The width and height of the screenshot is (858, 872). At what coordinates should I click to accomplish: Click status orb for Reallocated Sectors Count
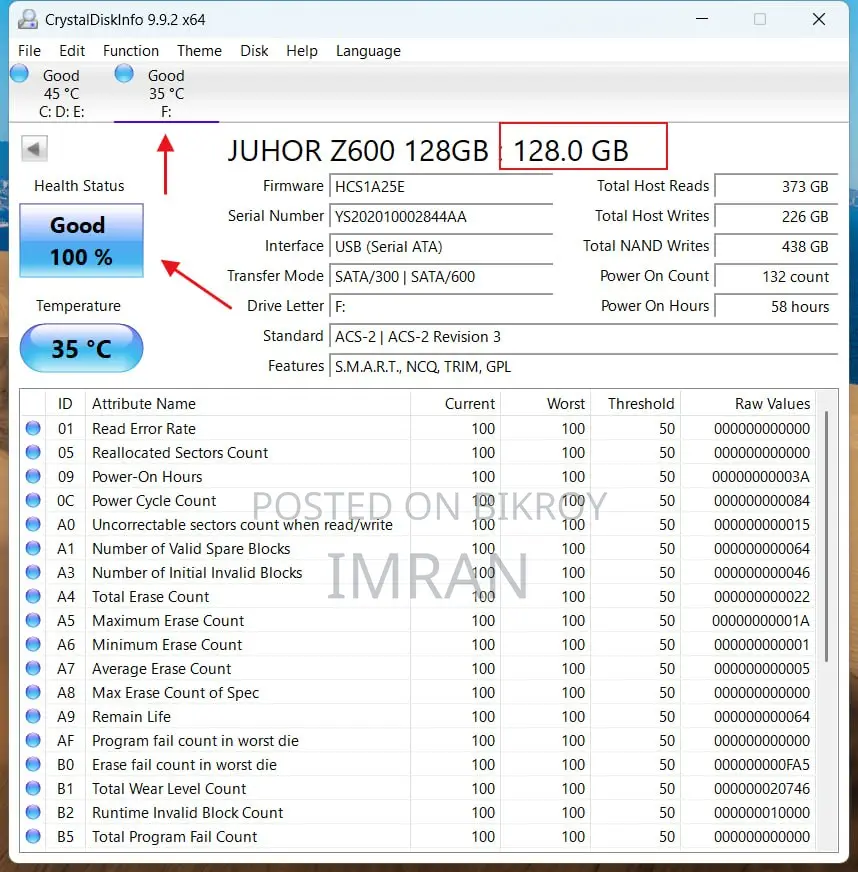point(33,452)
